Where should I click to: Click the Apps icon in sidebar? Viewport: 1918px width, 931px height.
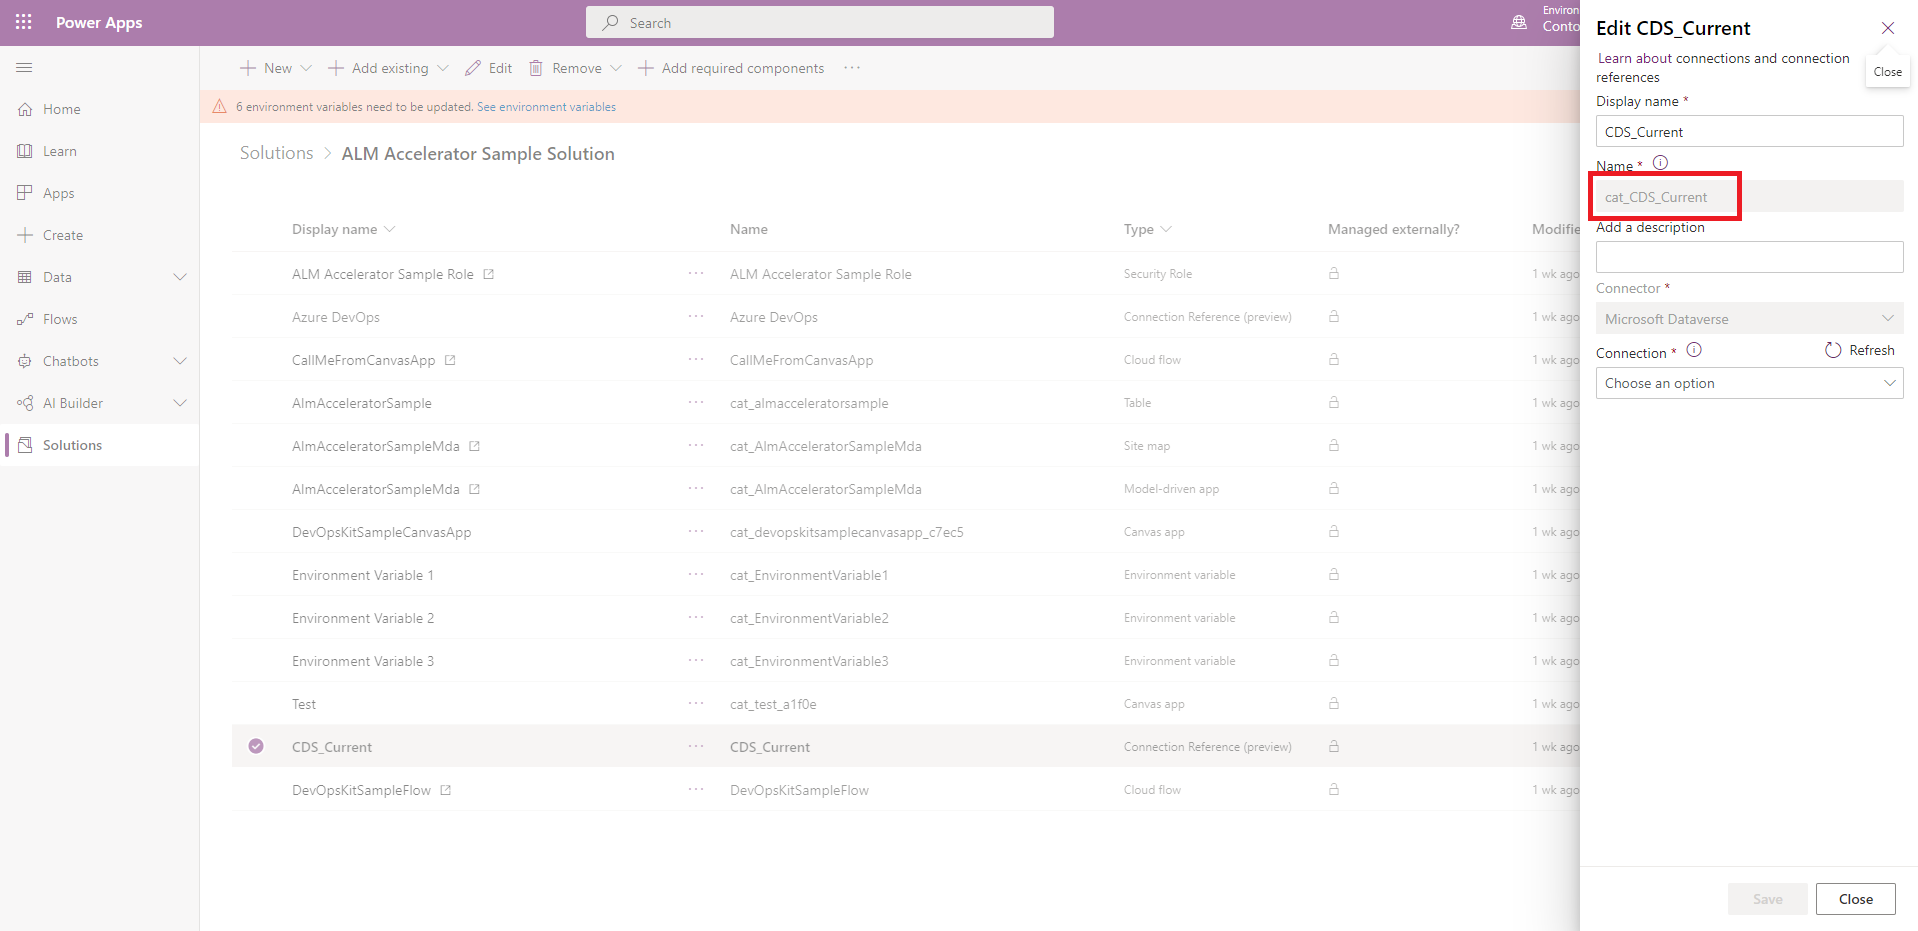pyautogui.click(x=25, y=193)
